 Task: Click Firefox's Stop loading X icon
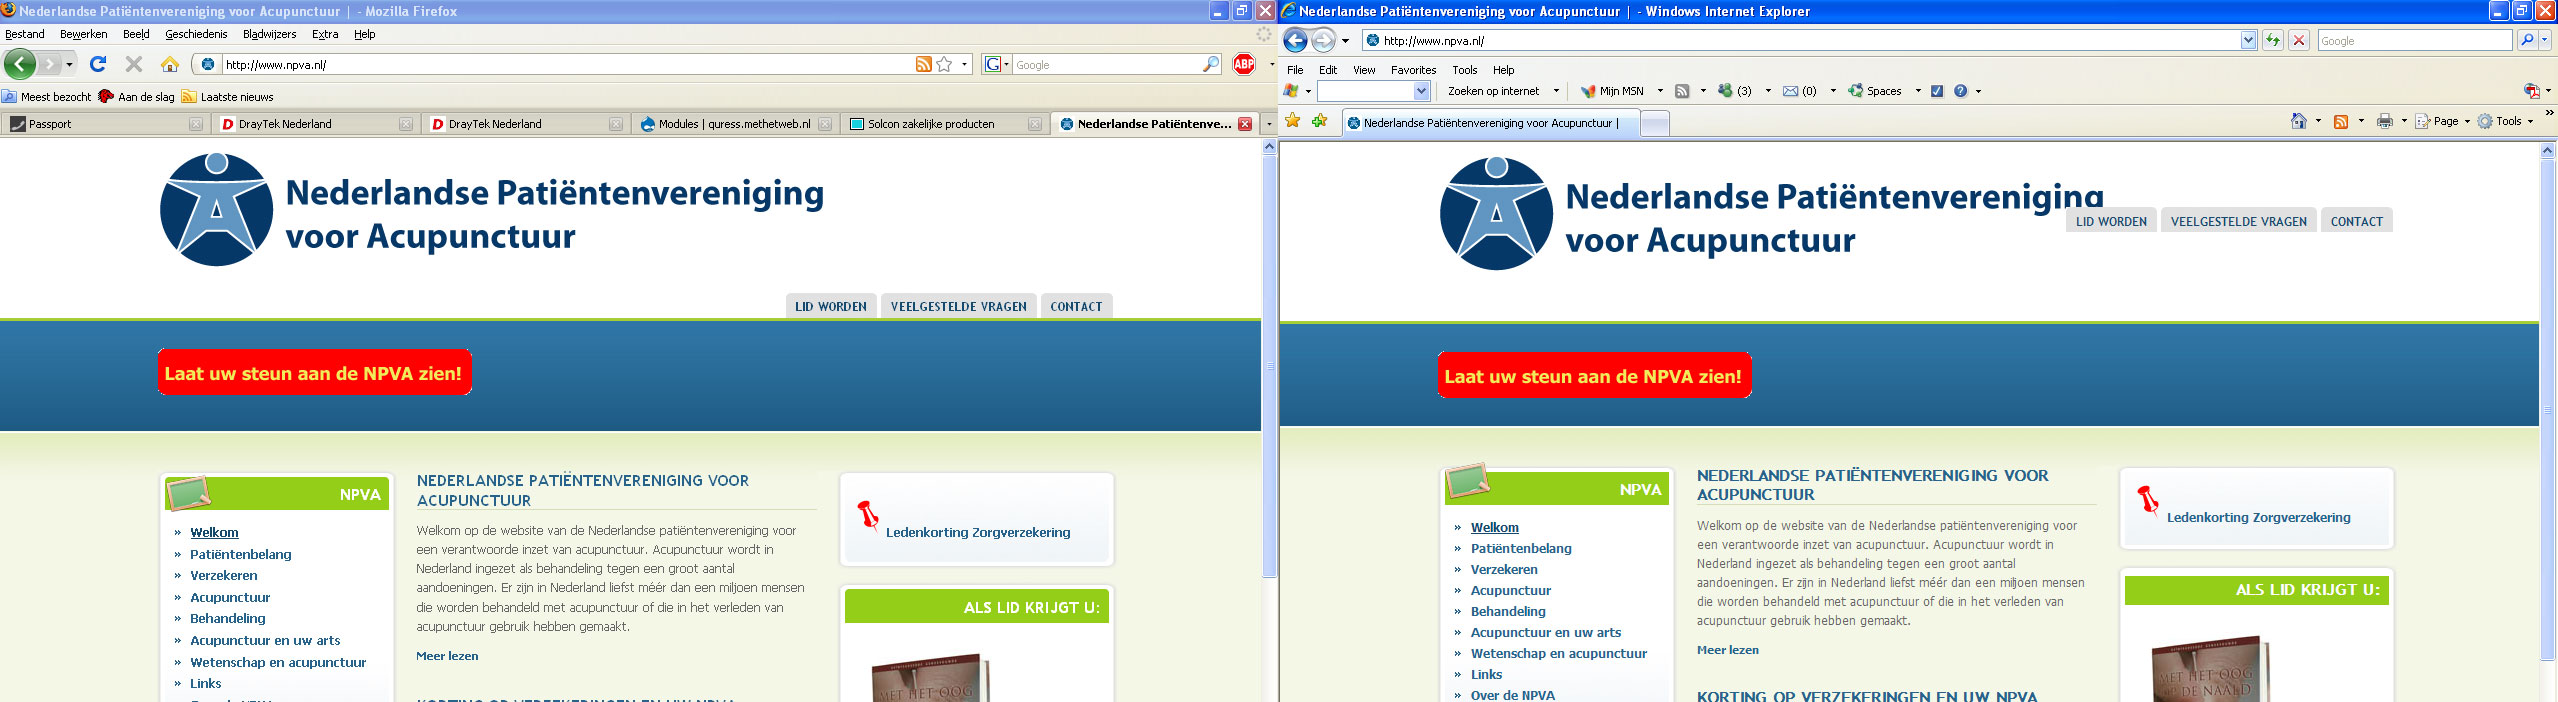(x=134, y=64)
